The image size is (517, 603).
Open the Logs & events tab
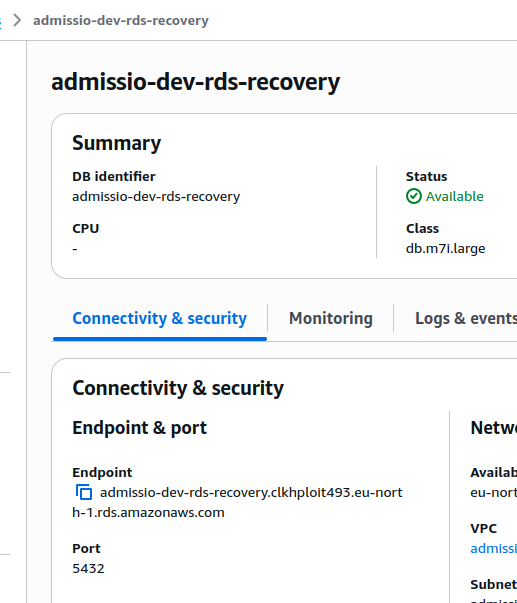pos(466,318)
